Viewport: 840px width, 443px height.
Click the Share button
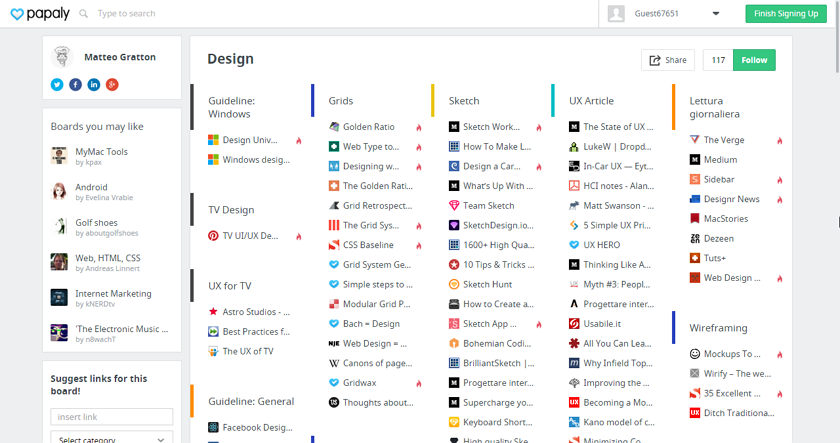[x=668, y=60]
